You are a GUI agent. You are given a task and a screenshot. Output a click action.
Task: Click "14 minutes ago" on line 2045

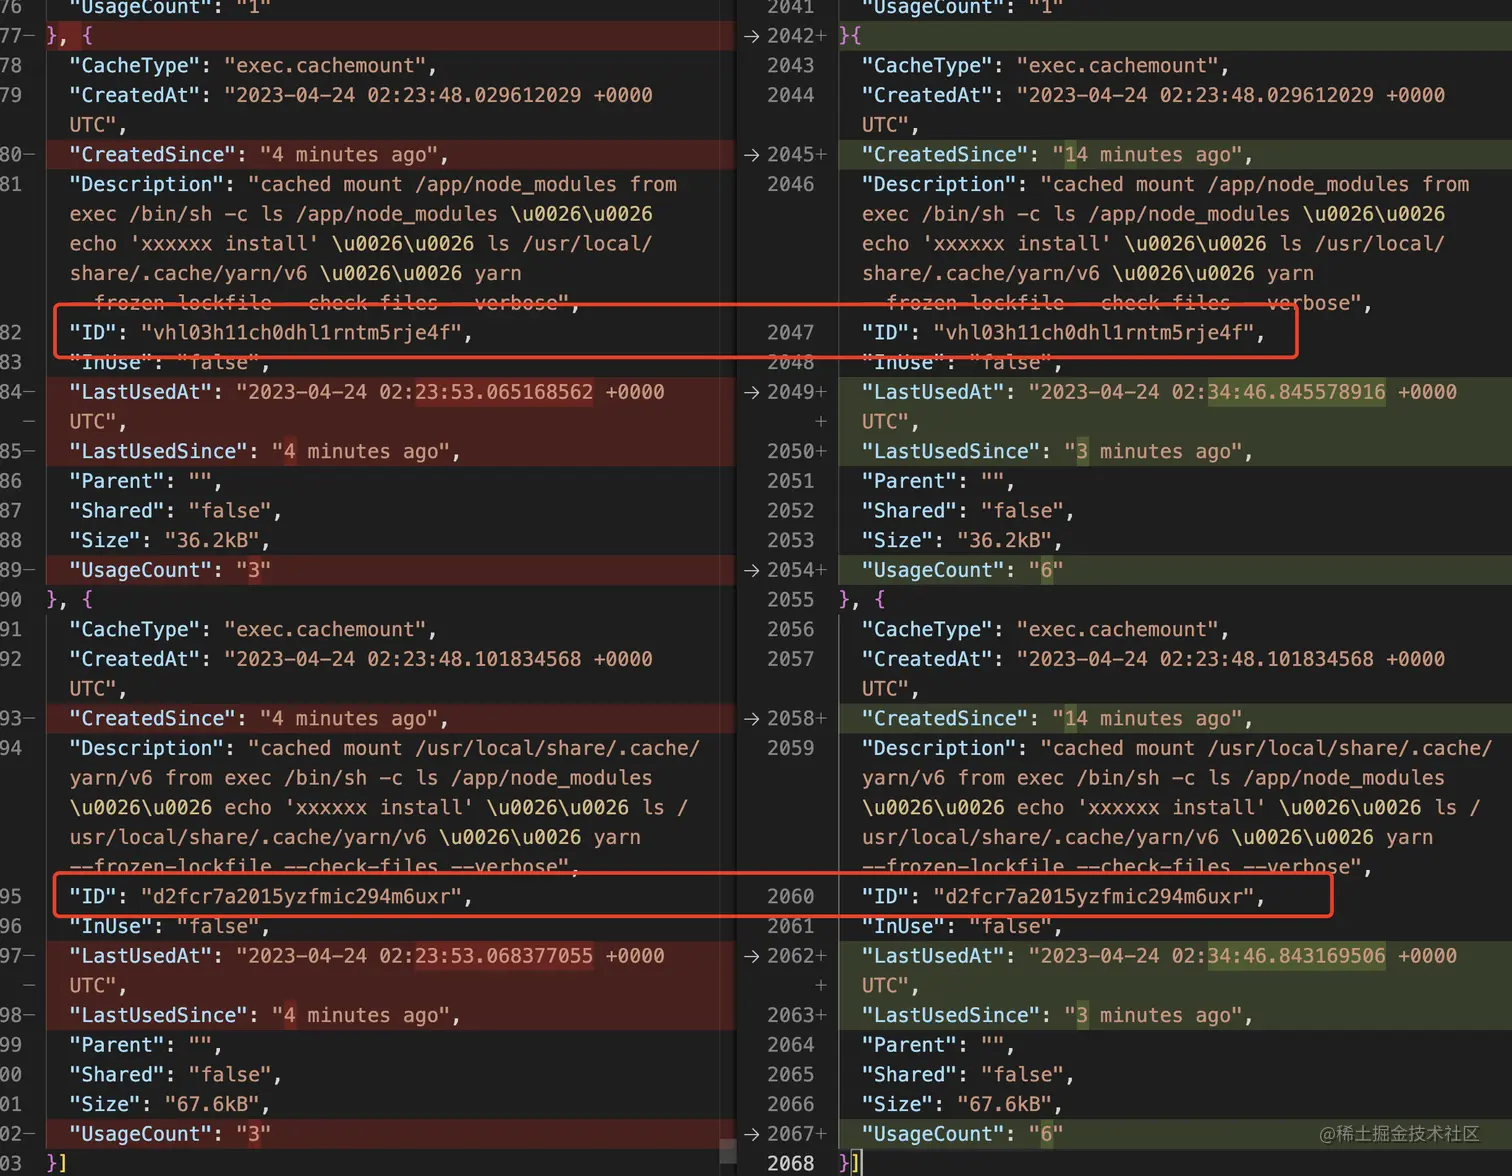(x=1147, y=155)
